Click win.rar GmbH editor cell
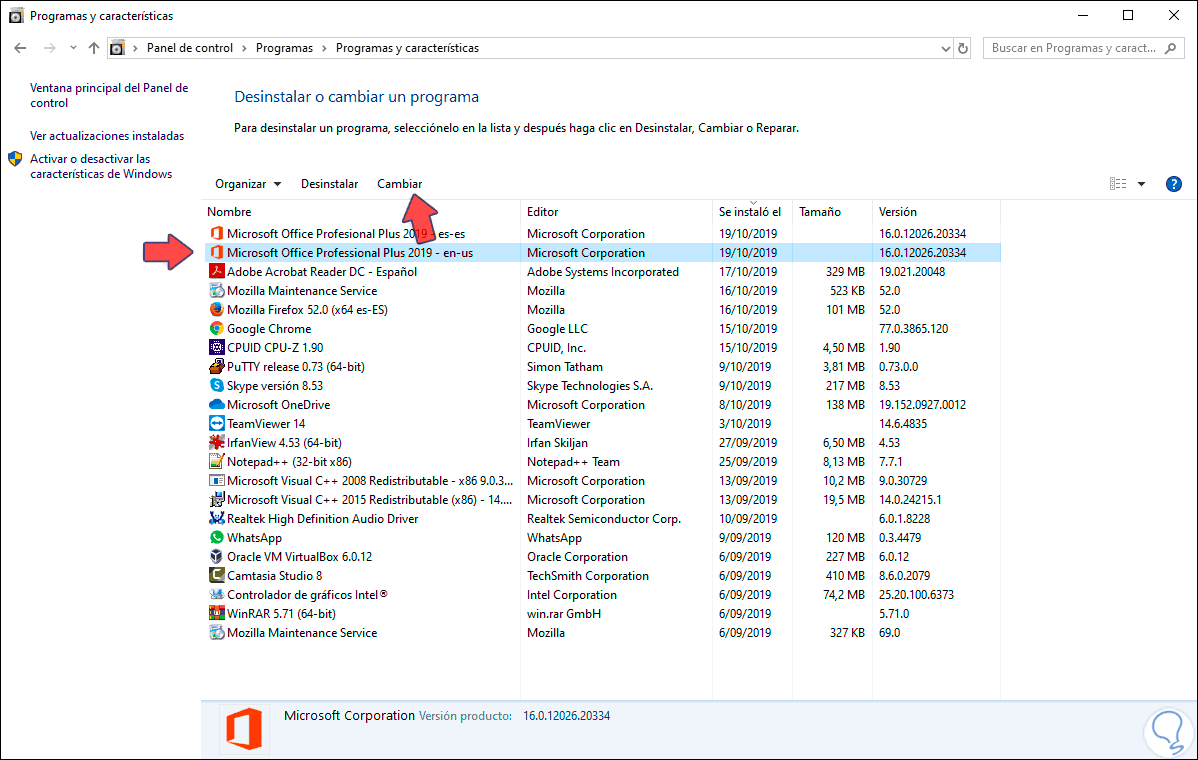Viewport: 1198px width, 760px height. [x=564, y=613]
